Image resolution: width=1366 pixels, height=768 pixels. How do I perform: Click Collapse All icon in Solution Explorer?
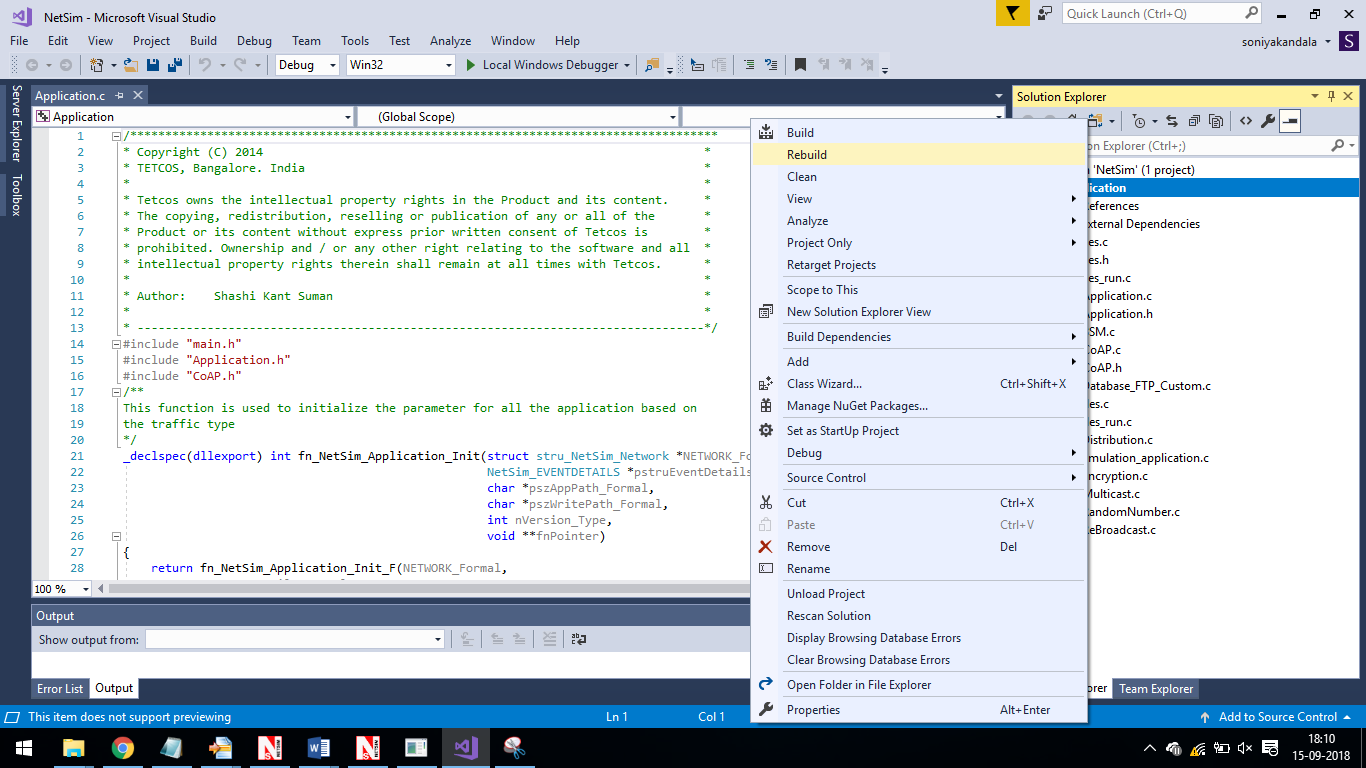pyautogui.click(x=1194, y=121)
